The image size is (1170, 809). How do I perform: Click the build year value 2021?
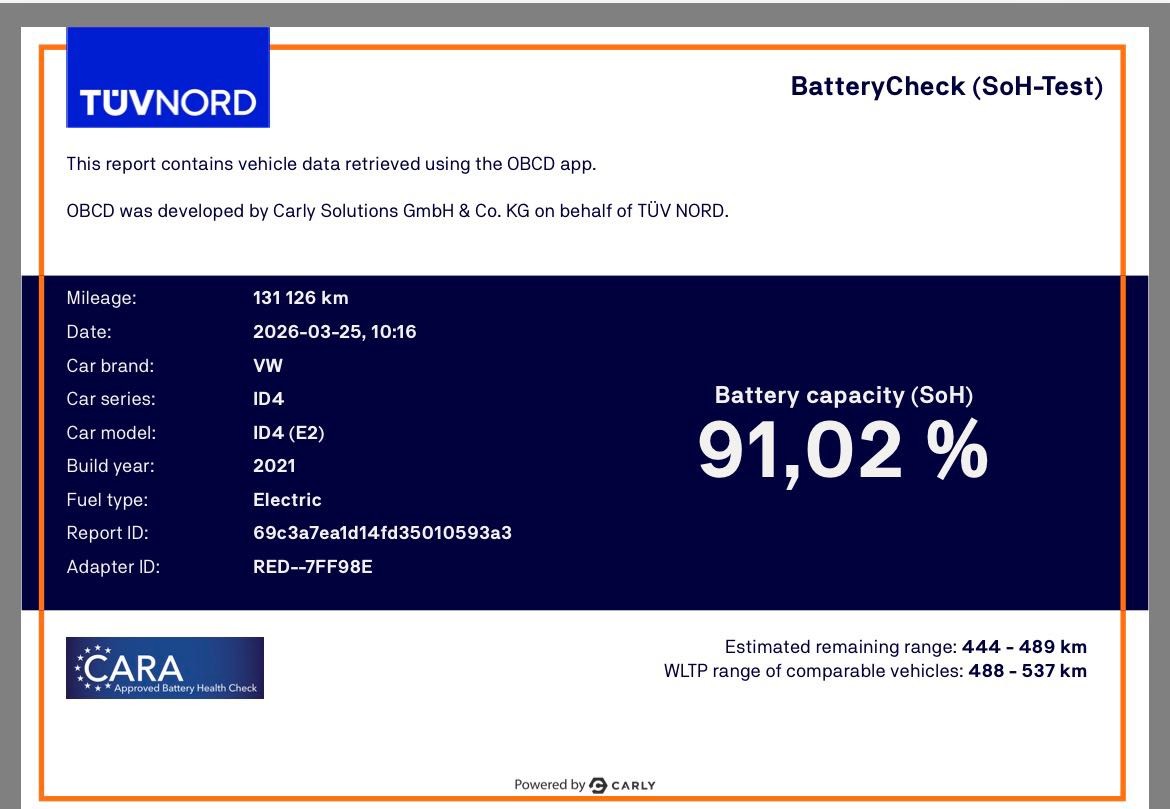point(274,466)
